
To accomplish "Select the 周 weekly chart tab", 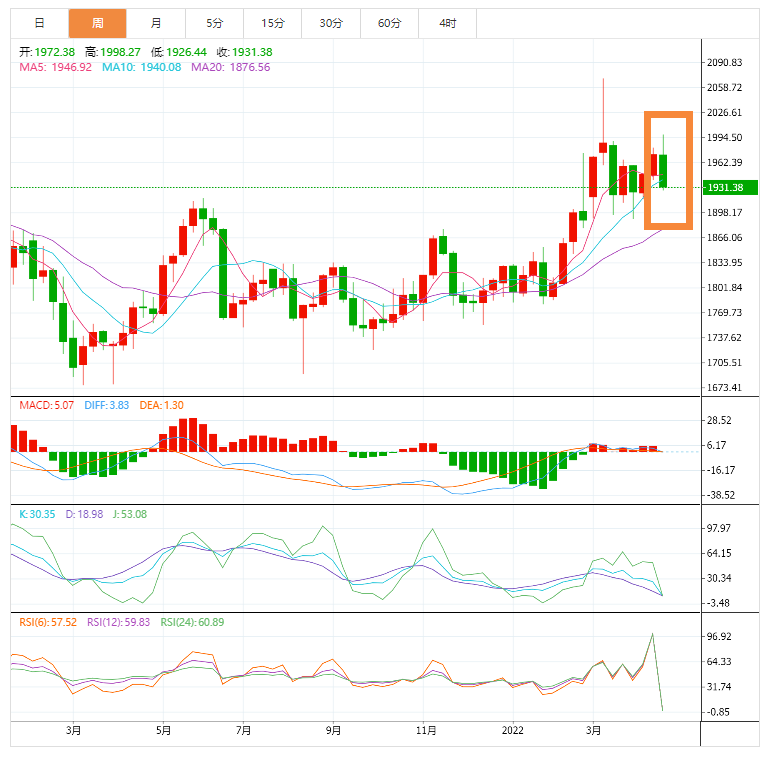I will click(98, 23).
